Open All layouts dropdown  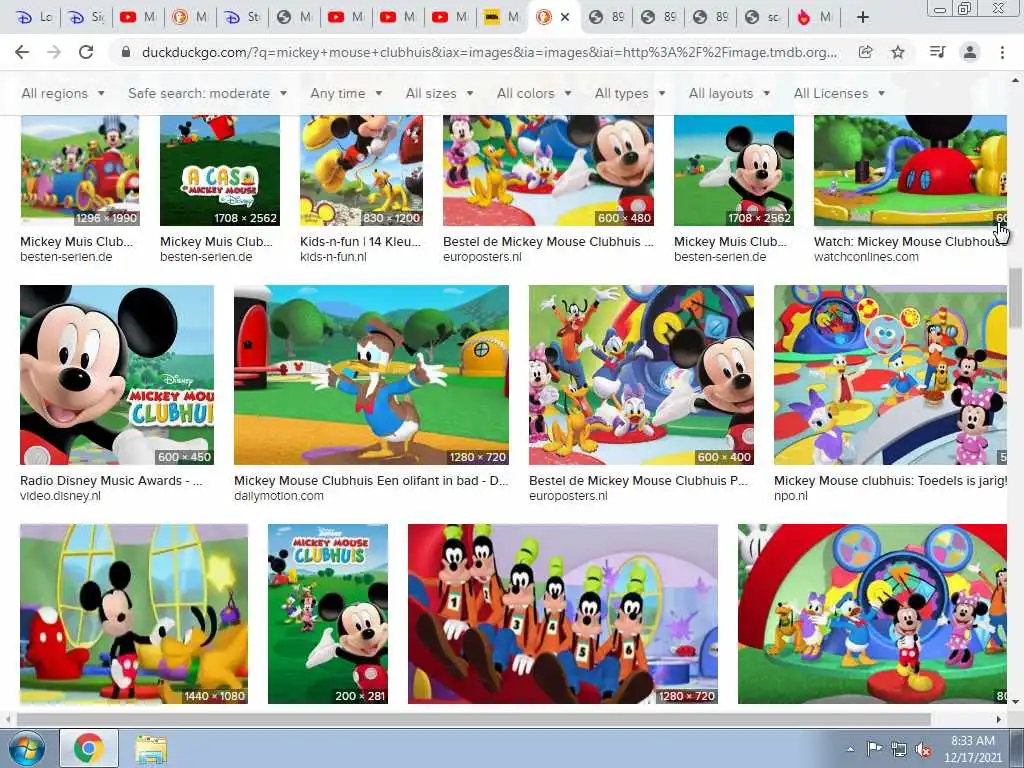[729, 93]
